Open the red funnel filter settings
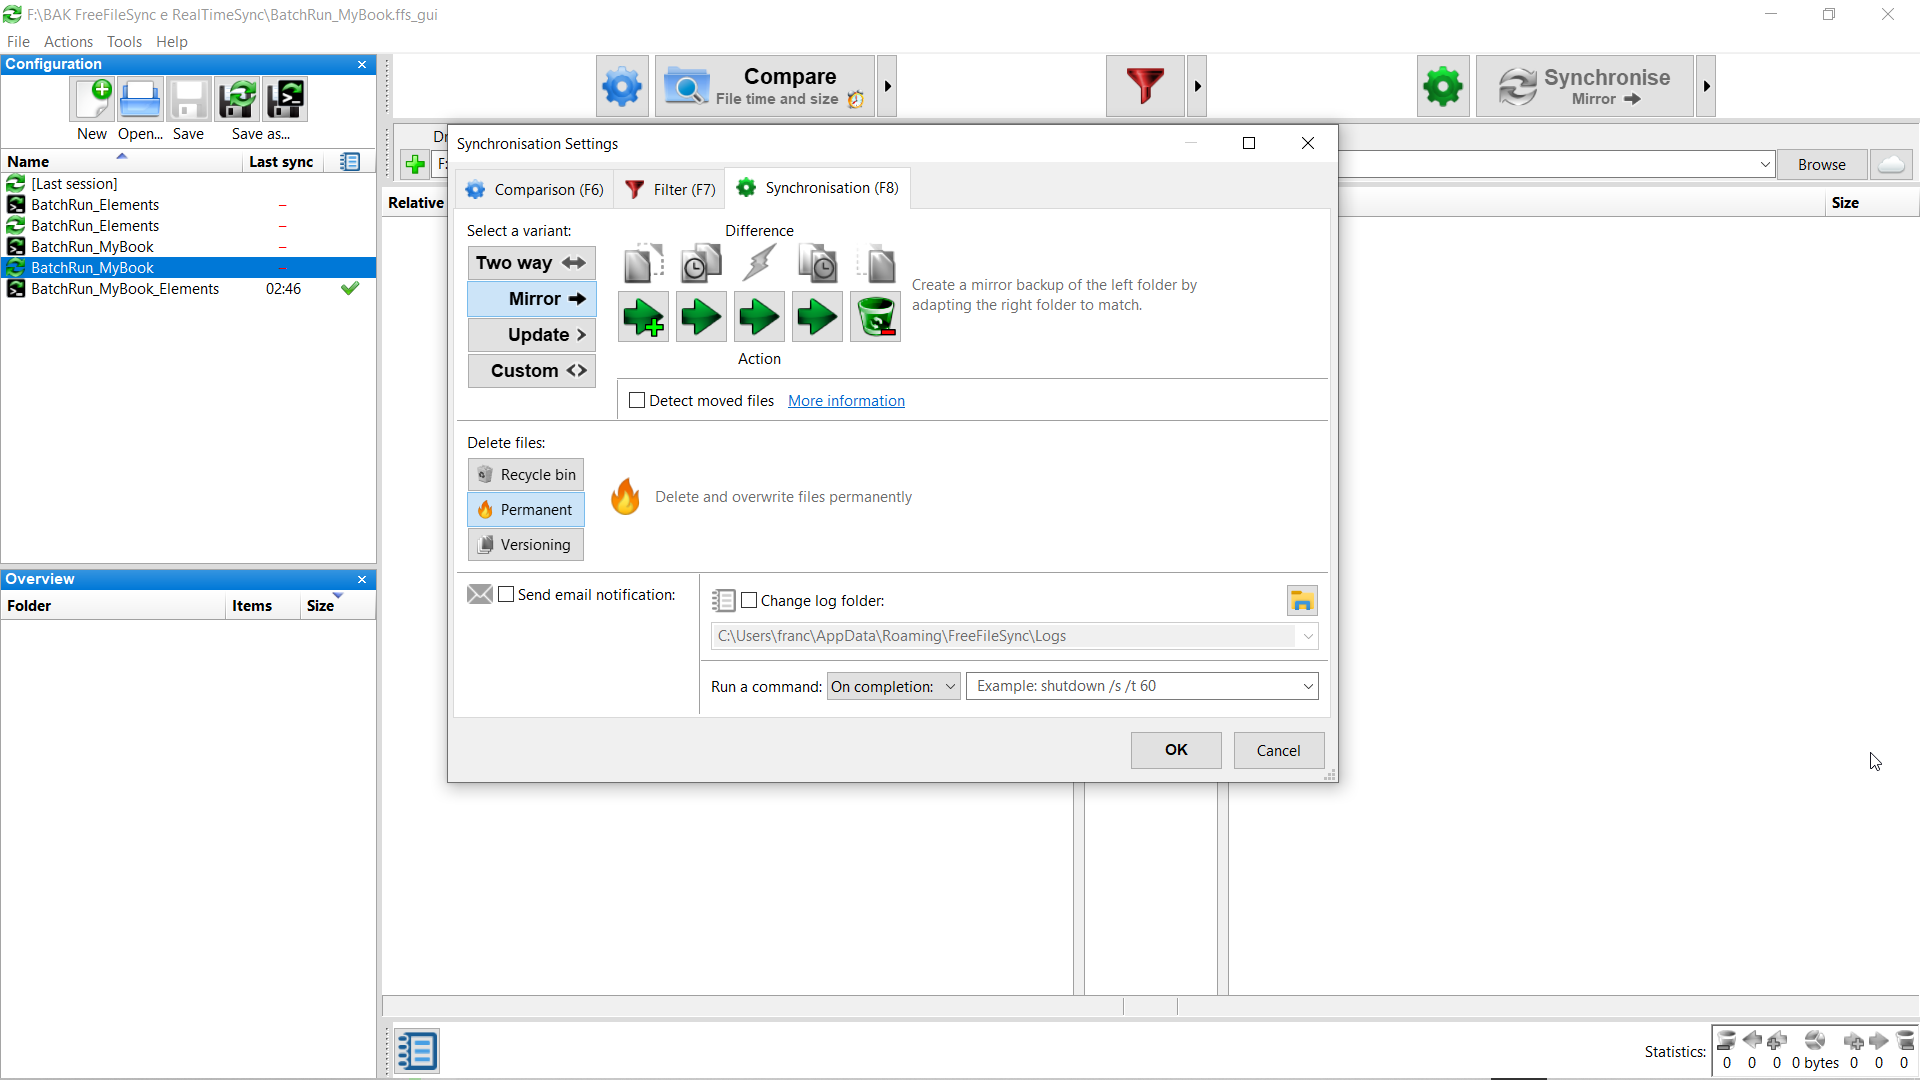 click(x=1145, y=87)
